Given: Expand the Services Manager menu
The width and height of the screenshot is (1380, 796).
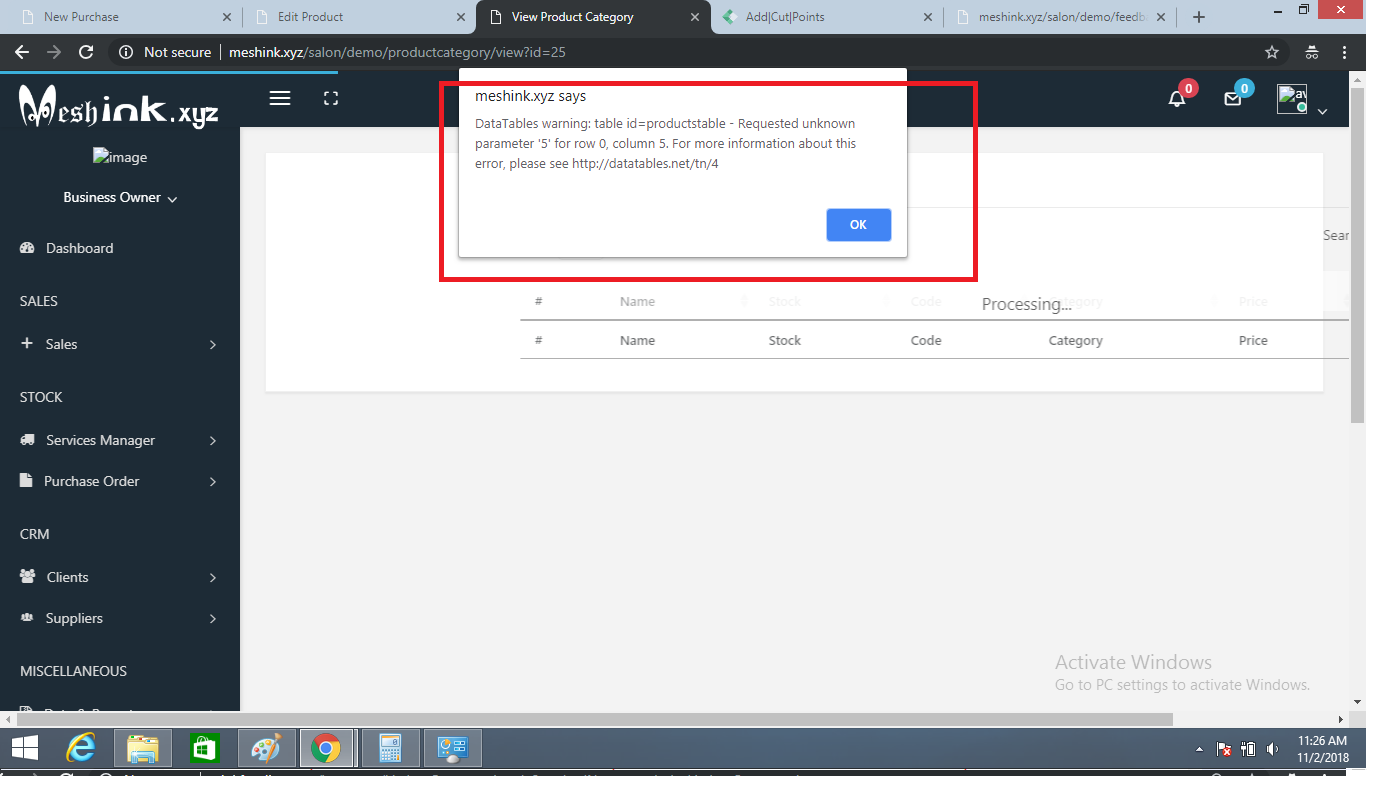Looking at the screenshot, I should tap(120, 440).
